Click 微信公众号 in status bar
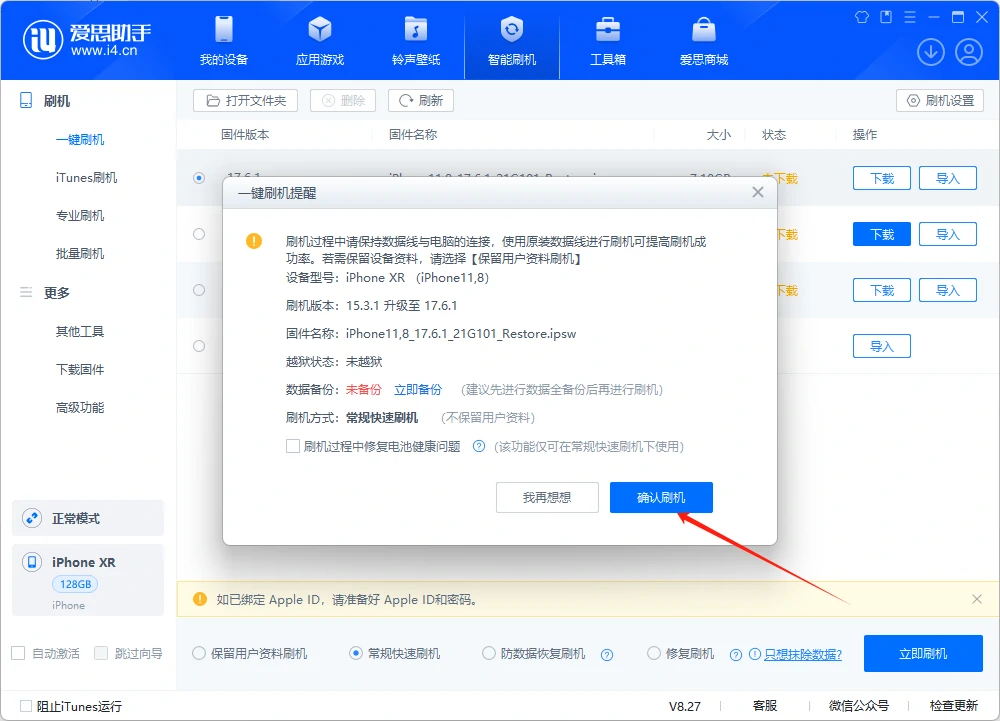The width and height of the screenshot is (1000, 721). pos(858,706)
